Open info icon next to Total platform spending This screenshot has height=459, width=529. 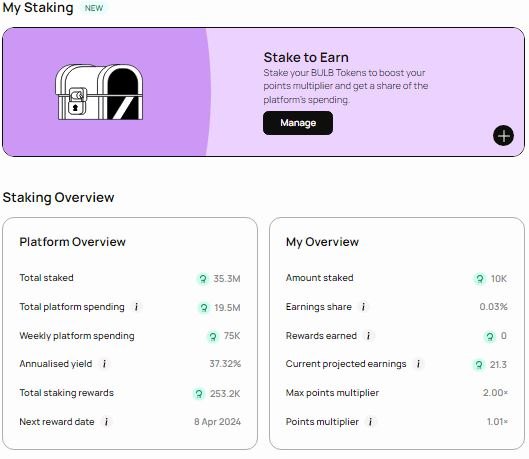pyautogui.click(x=137, y=307)
